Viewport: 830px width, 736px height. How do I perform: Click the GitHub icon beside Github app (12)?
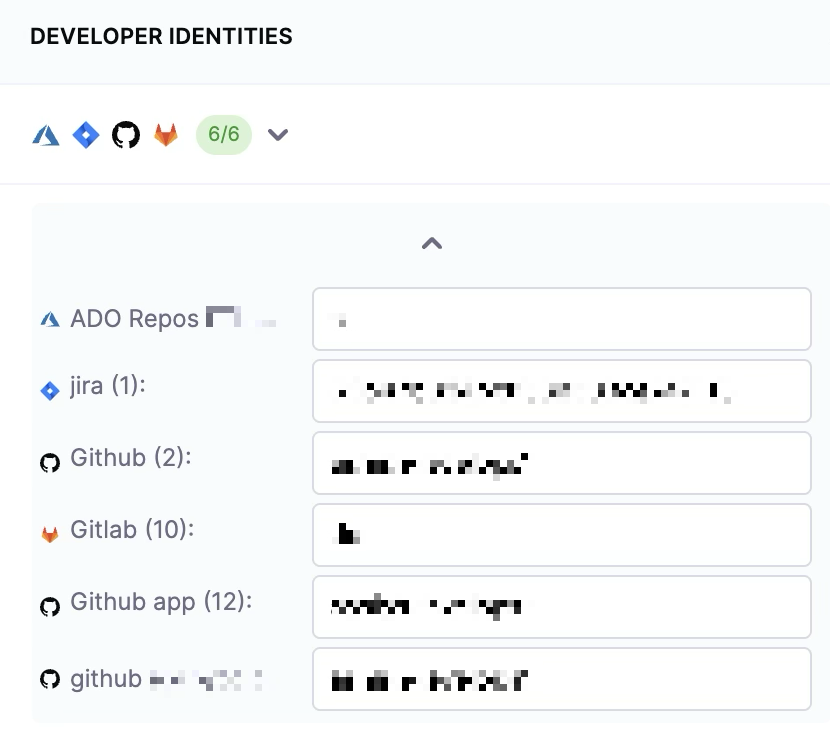(x=50, y=607)
